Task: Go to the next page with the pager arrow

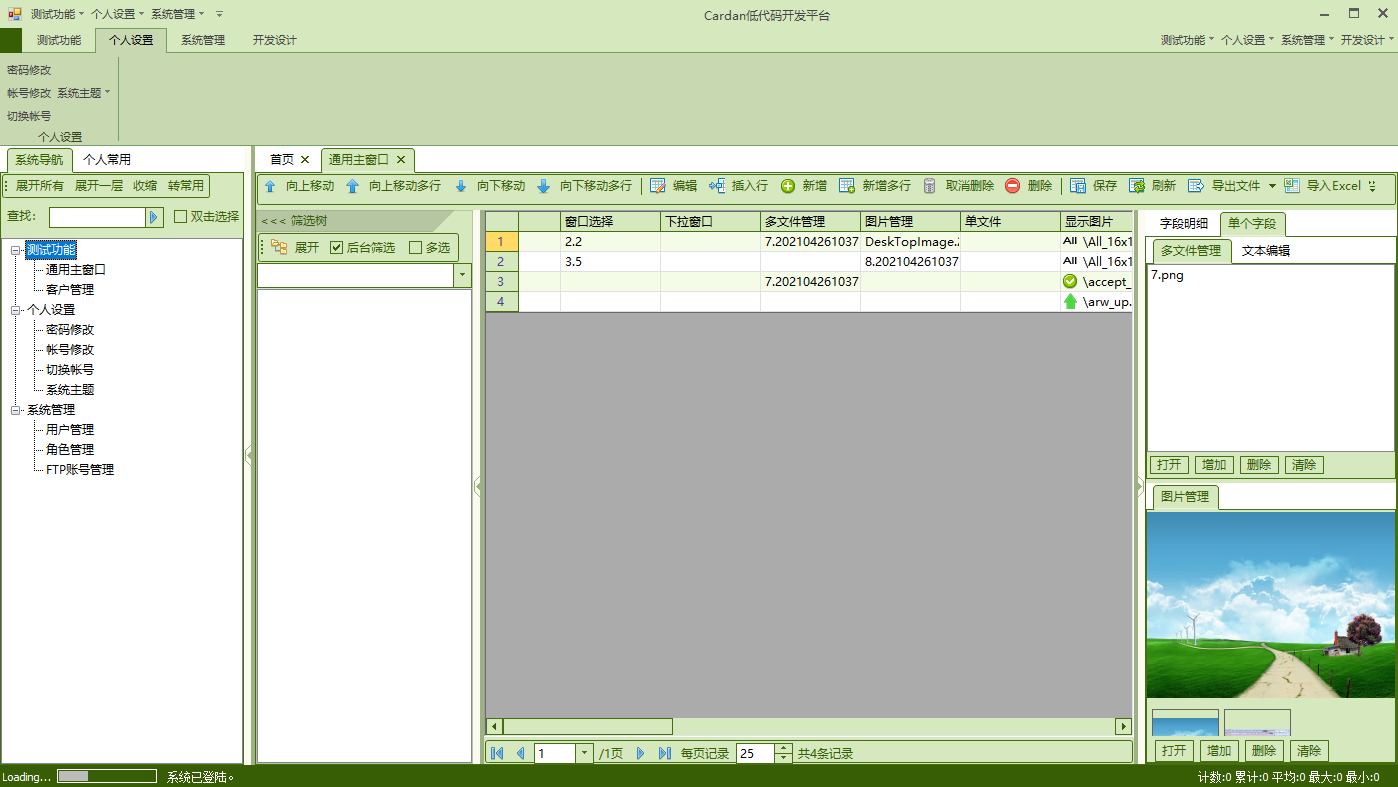Action: [x=641, y=753]
